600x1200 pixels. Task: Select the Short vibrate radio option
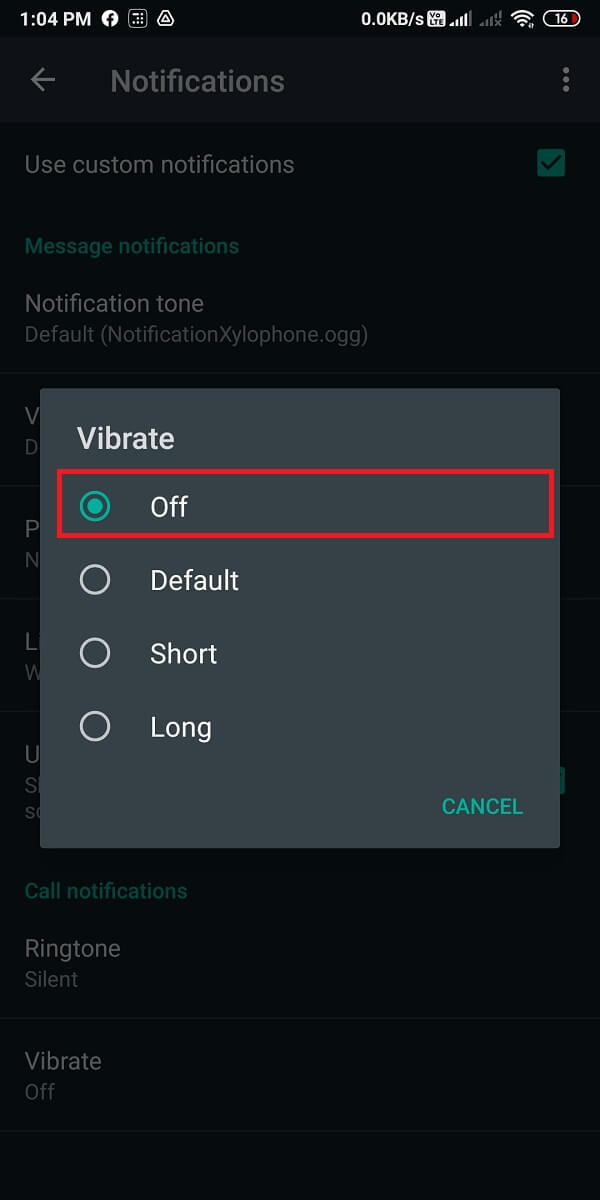(x=95, y=653)
